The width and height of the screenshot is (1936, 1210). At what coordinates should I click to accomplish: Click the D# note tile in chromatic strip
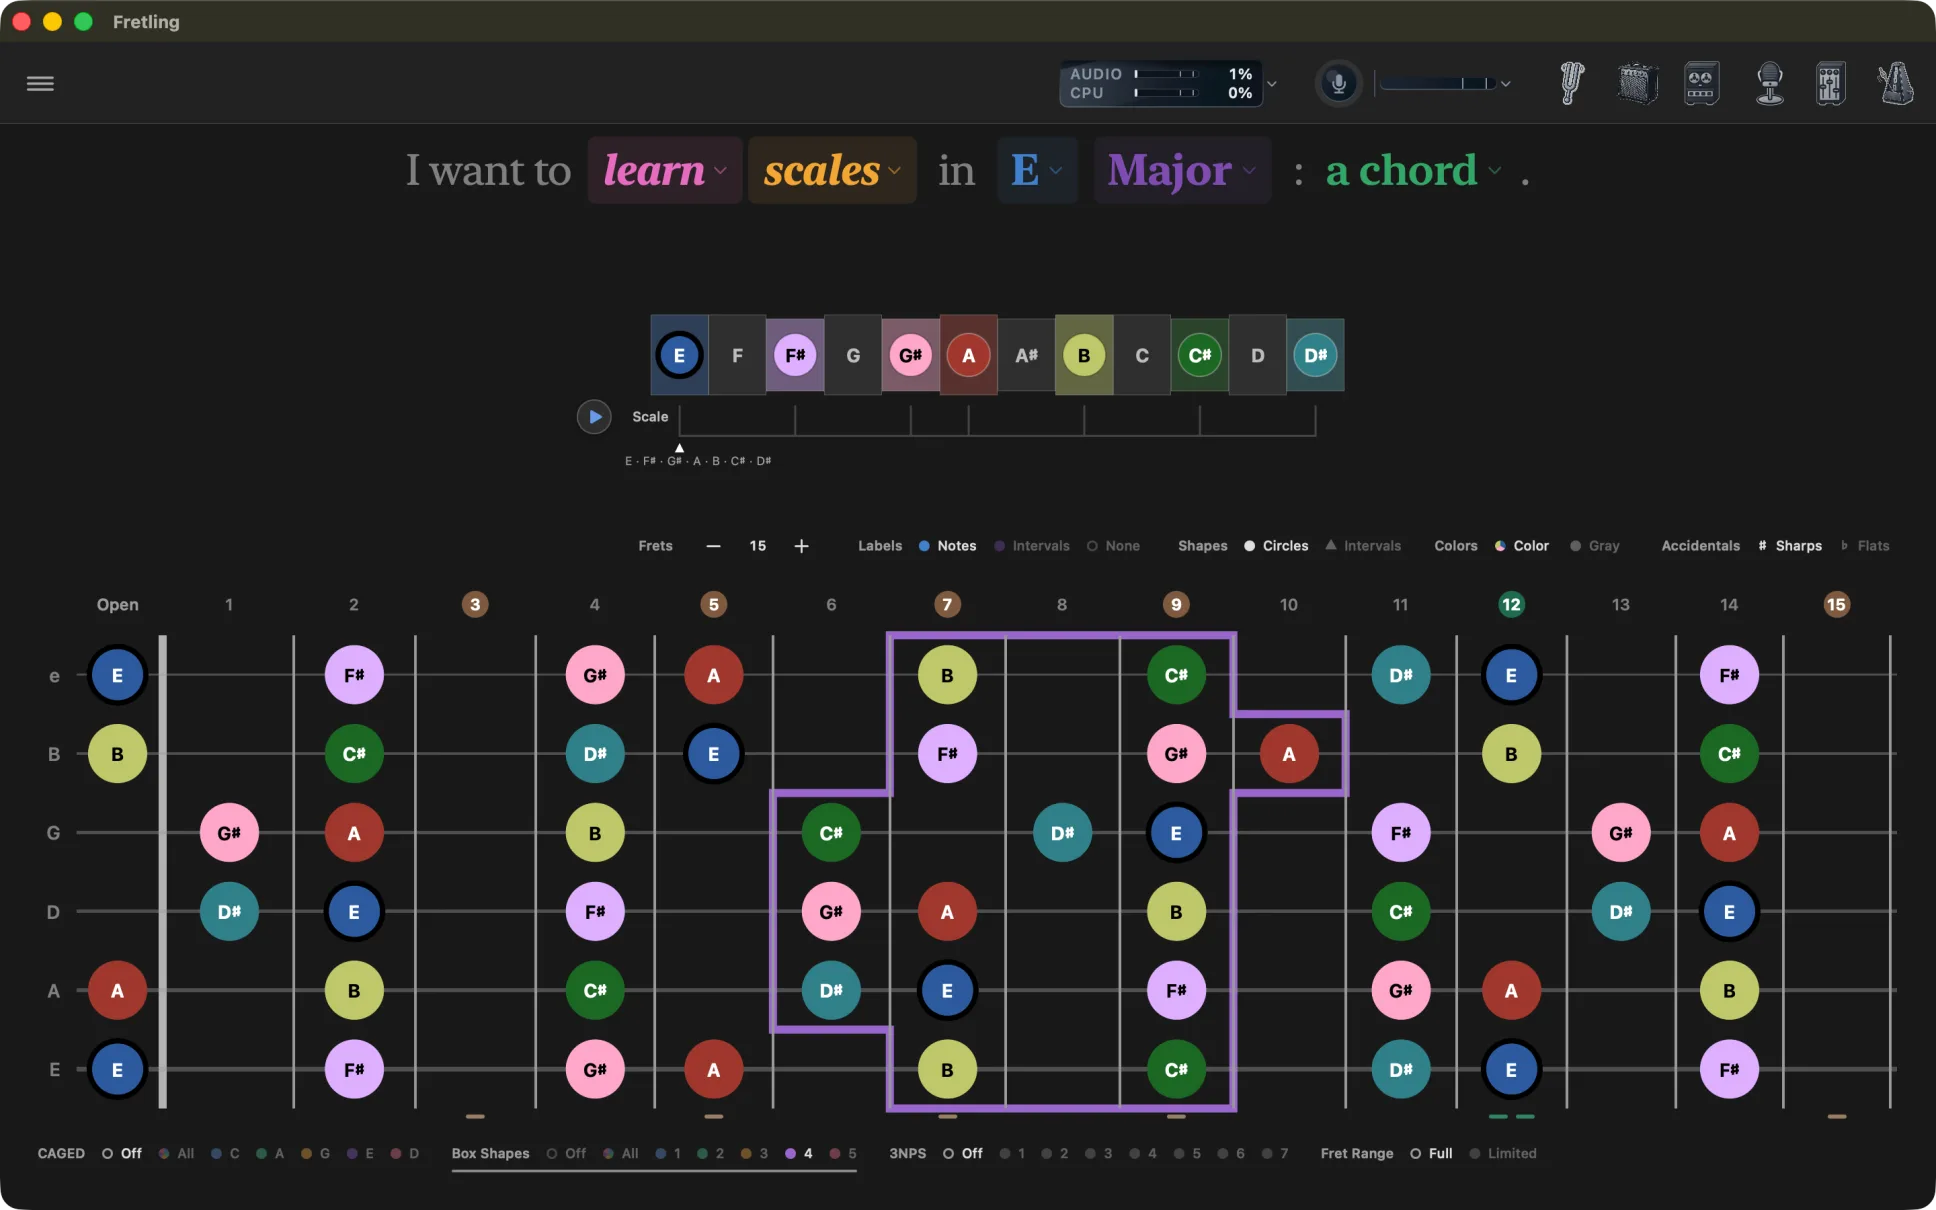point(1315,355)
